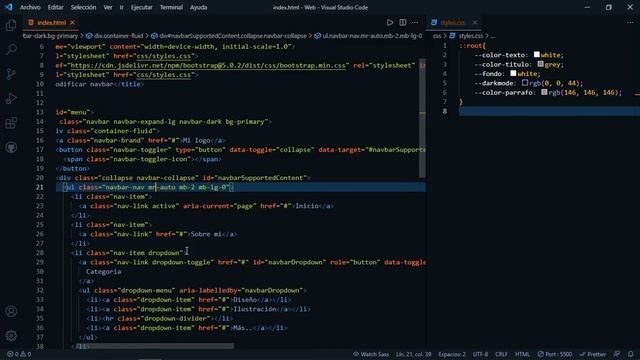Click the Prettier status item
This screenshot has height=360, width=640.
pos(593,354)
